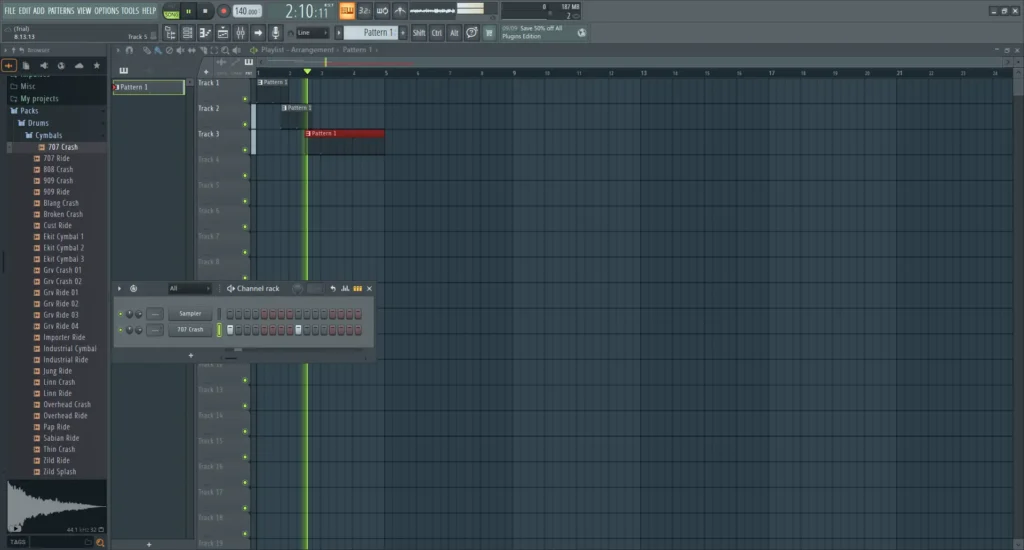The width and height of the screenshot is (1024, 550).
Task: Adjust the 707 Crash volume knob
Action: coord(138,330)
